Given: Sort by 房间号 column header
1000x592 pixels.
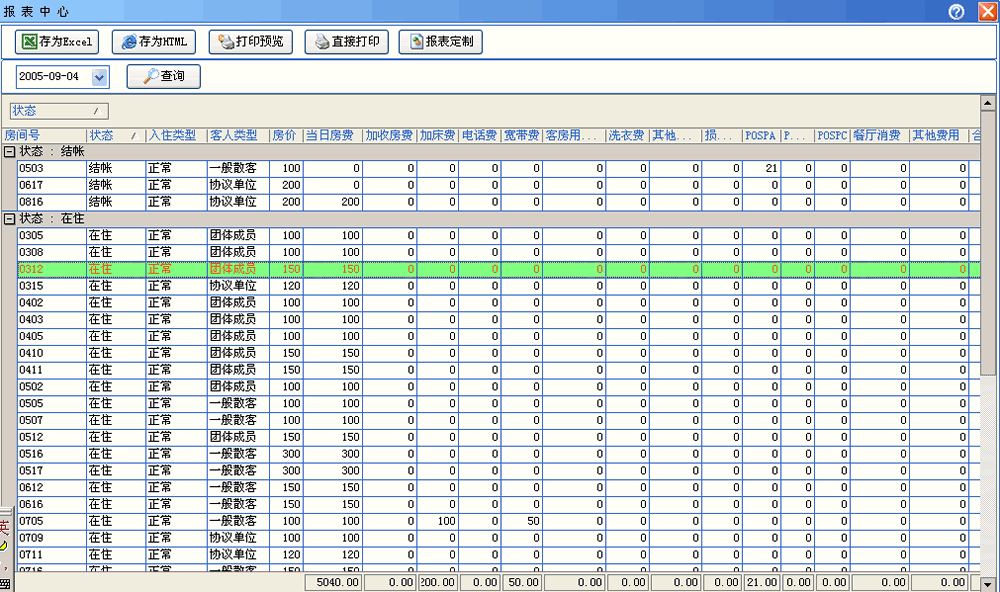Looking at the screenshot, I should (22, 135).
